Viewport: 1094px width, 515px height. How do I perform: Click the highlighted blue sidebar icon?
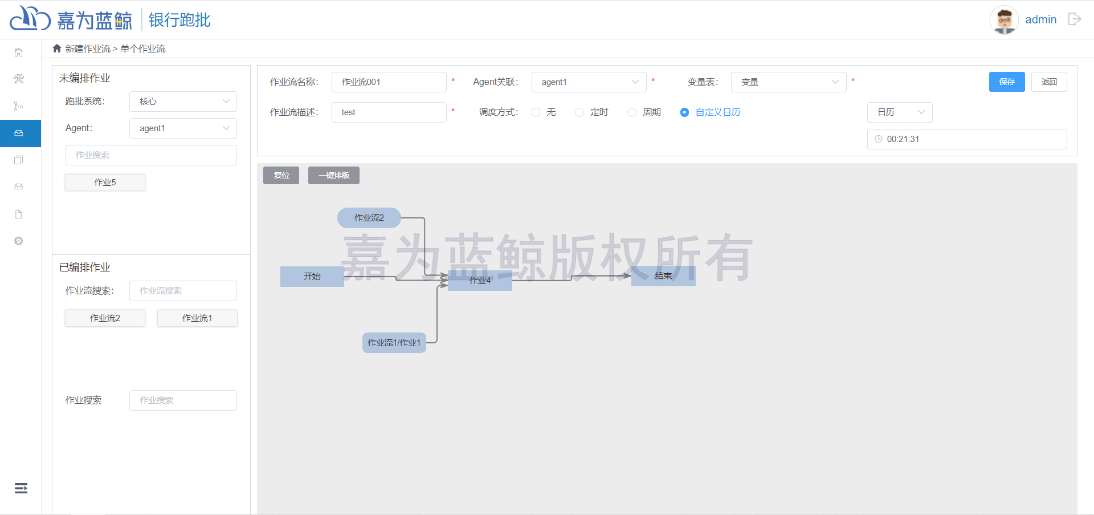19,133
